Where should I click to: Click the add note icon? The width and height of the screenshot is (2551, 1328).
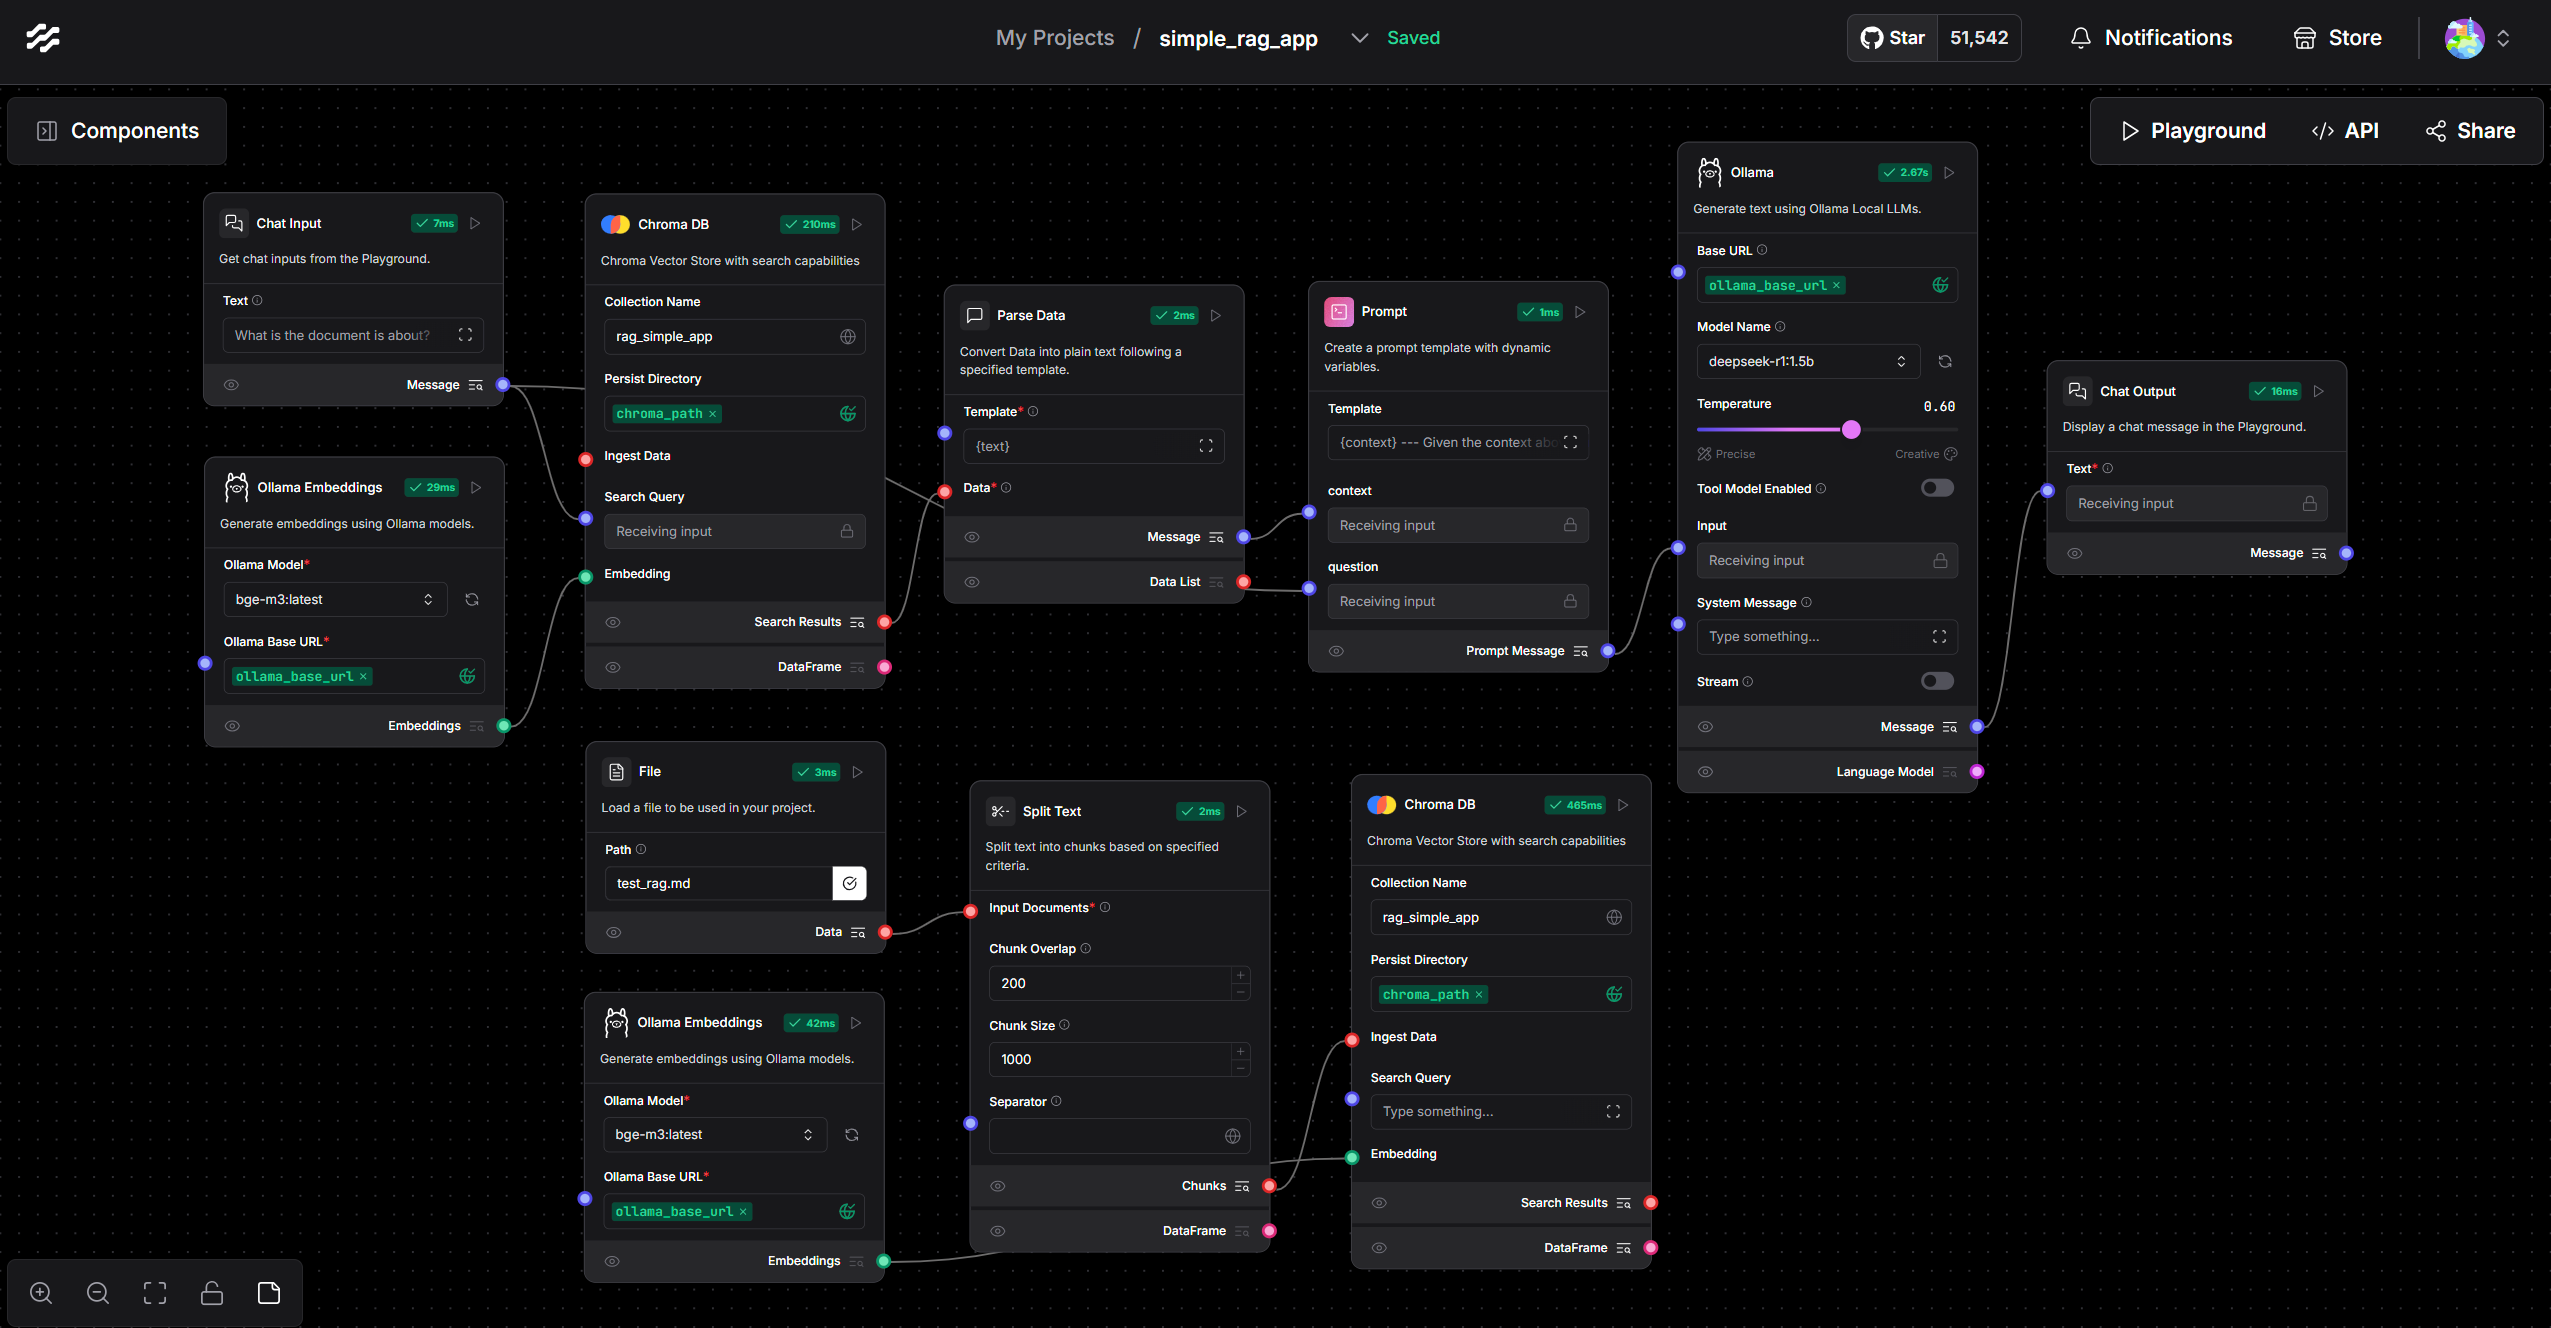tap(269, 1293)
